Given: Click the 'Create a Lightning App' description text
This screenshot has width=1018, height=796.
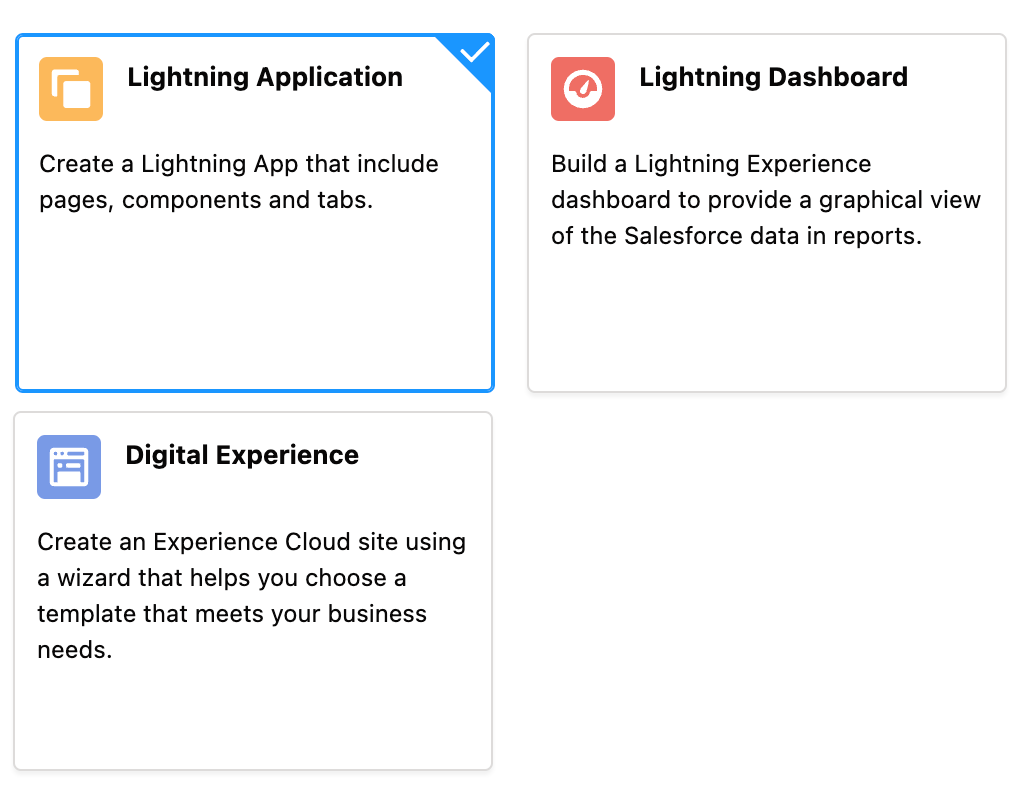Looking at the screenshot, I should (239, 182).
